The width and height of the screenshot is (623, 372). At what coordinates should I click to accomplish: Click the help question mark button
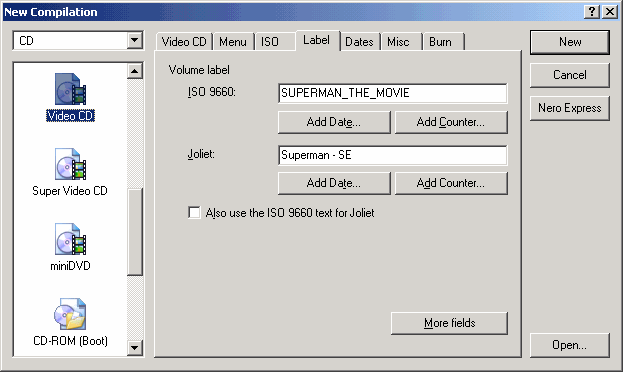tap(592, 12)
